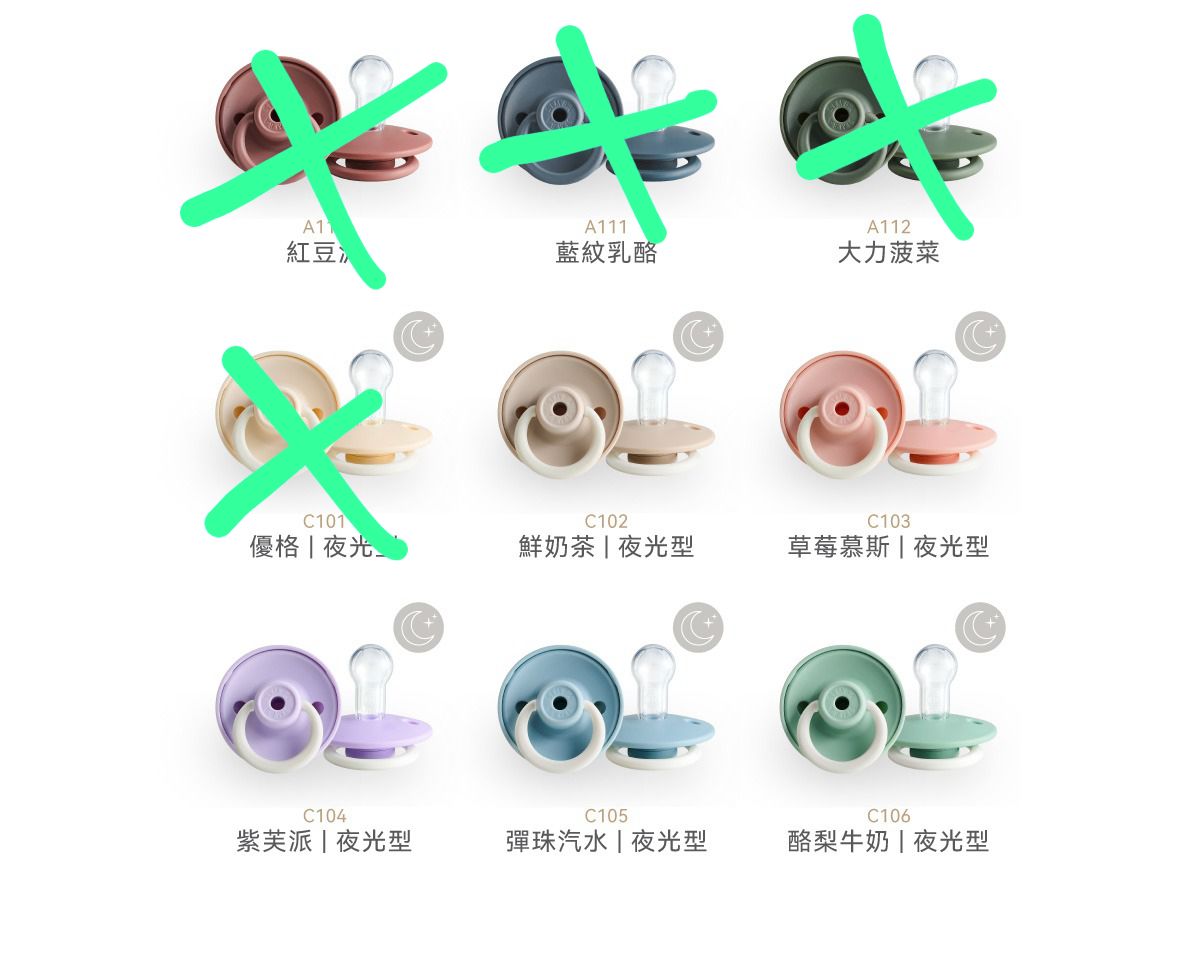The width and height of the screenshot is (1200, 973).
Task: Select the purple 紫芙派 pacifier image
Action: 324,708
